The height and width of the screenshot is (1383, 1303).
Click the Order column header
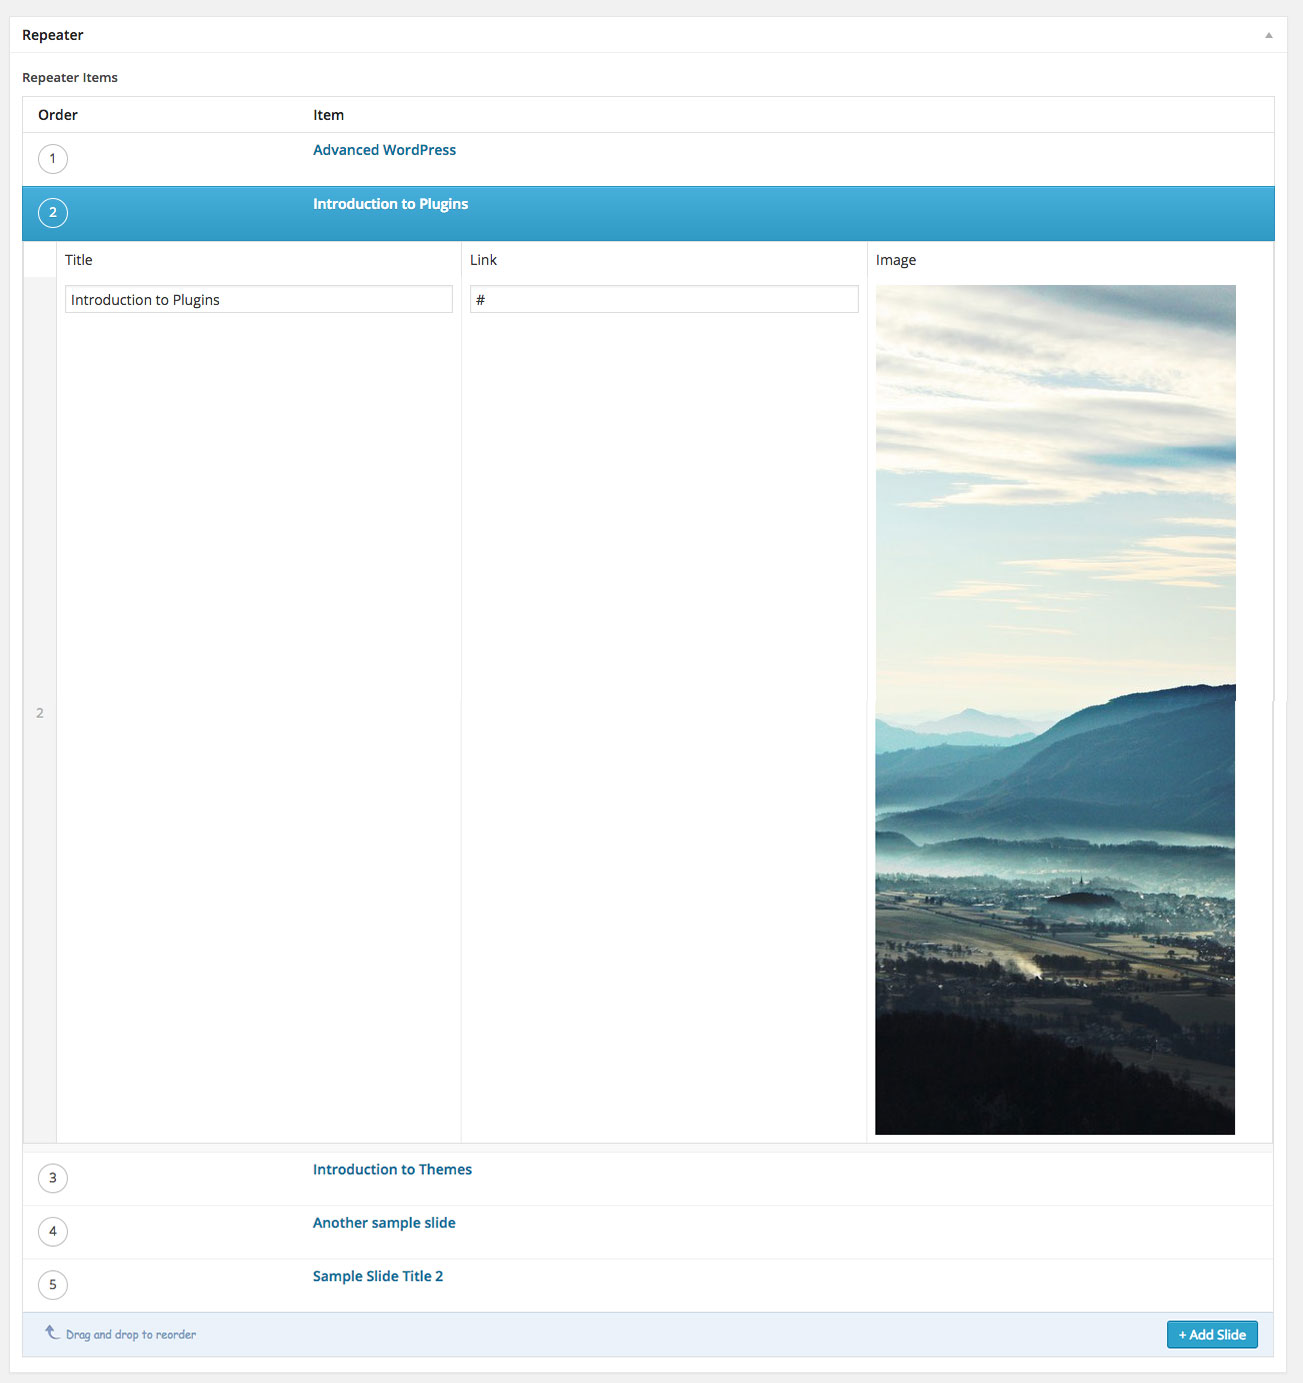pos(57,114)
